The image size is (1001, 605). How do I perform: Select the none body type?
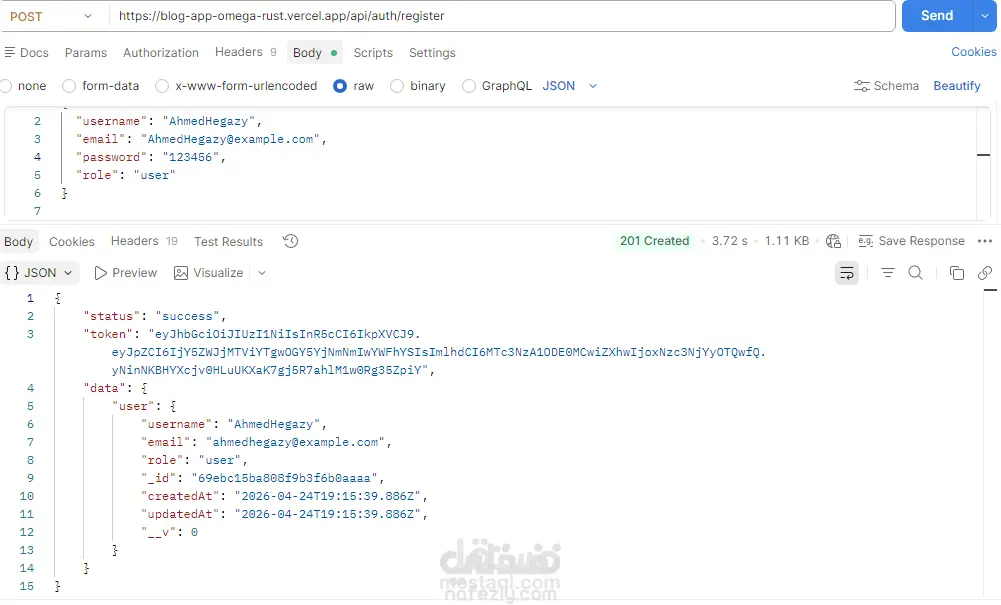pos(24,86)
